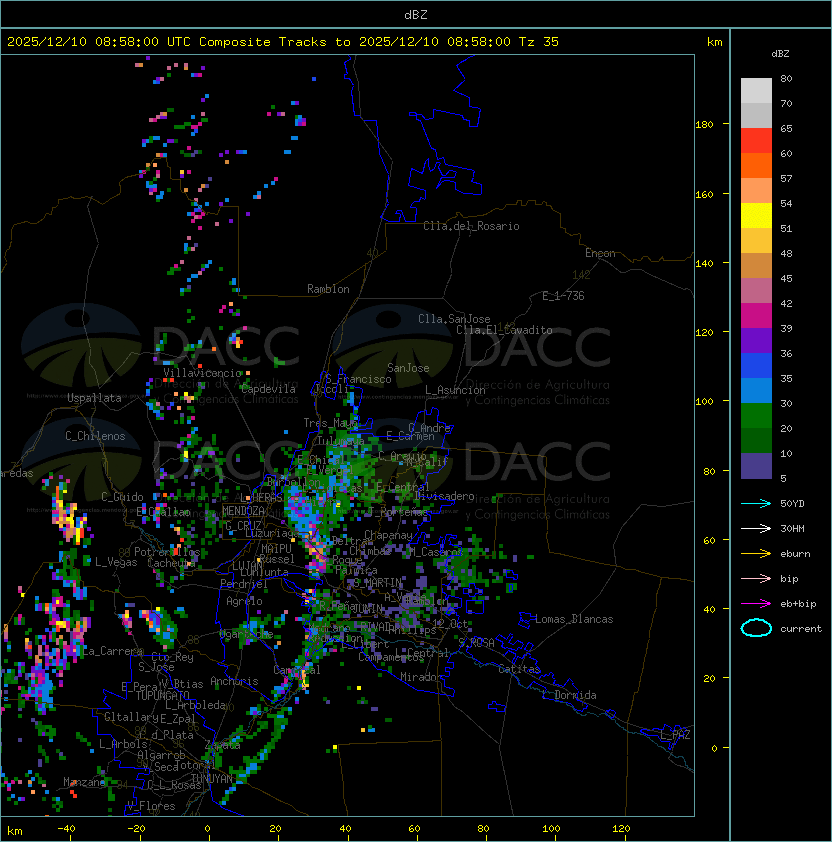Select the bright green swatch in dBZ scale
This screenshot has height=842, width=832.
[756, 416]
